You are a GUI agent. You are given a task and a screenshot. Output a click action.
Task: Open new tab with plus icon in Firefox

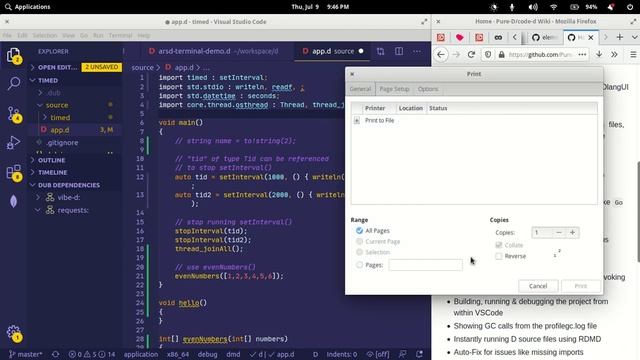(620, 37)
